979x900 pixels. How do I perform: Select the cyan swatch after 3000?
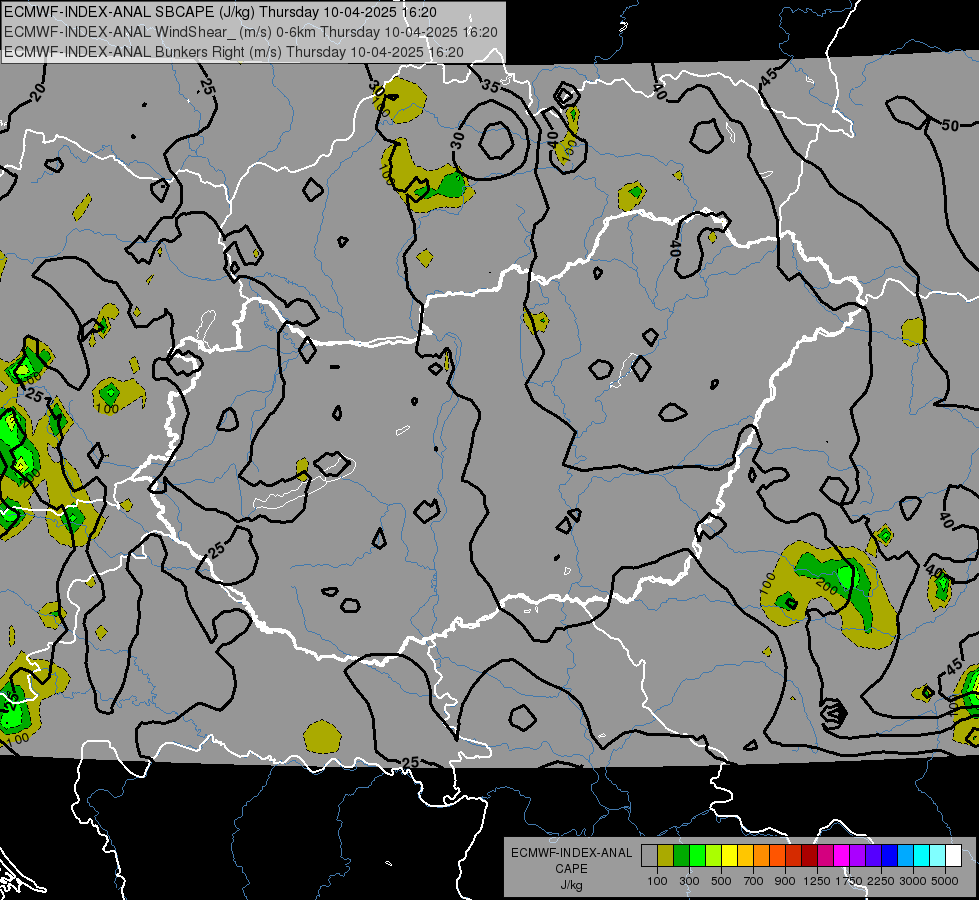pyautogui.click(x=922, y=855)
